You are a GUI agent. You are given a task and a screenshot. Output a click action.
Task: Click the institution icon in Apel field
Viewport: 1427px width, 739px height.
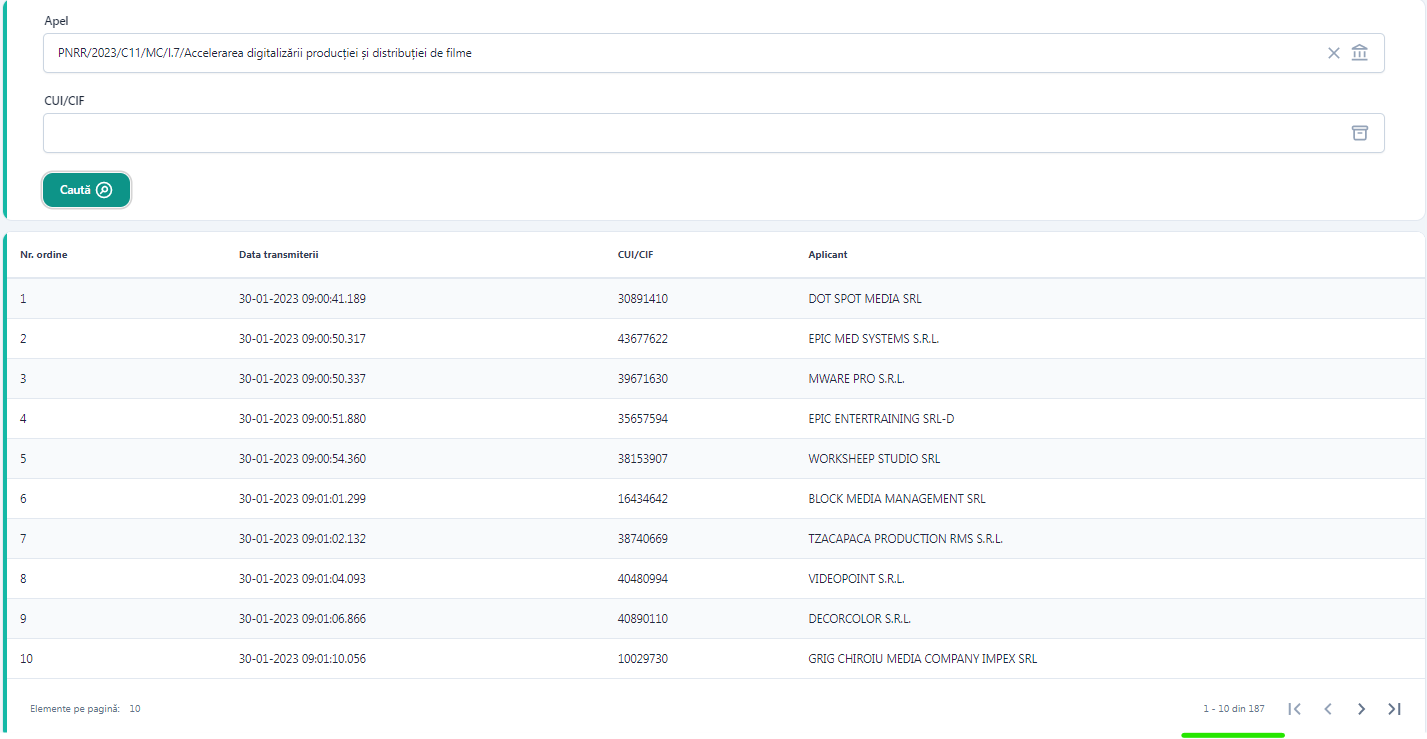coord(1359,53)
